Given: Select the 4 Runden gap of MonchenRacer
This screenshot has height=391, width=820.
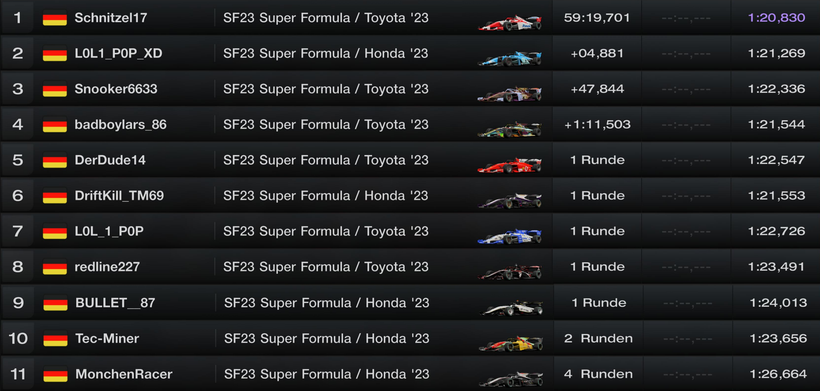Looking at the screenshot, I should (x=598, y=374).
